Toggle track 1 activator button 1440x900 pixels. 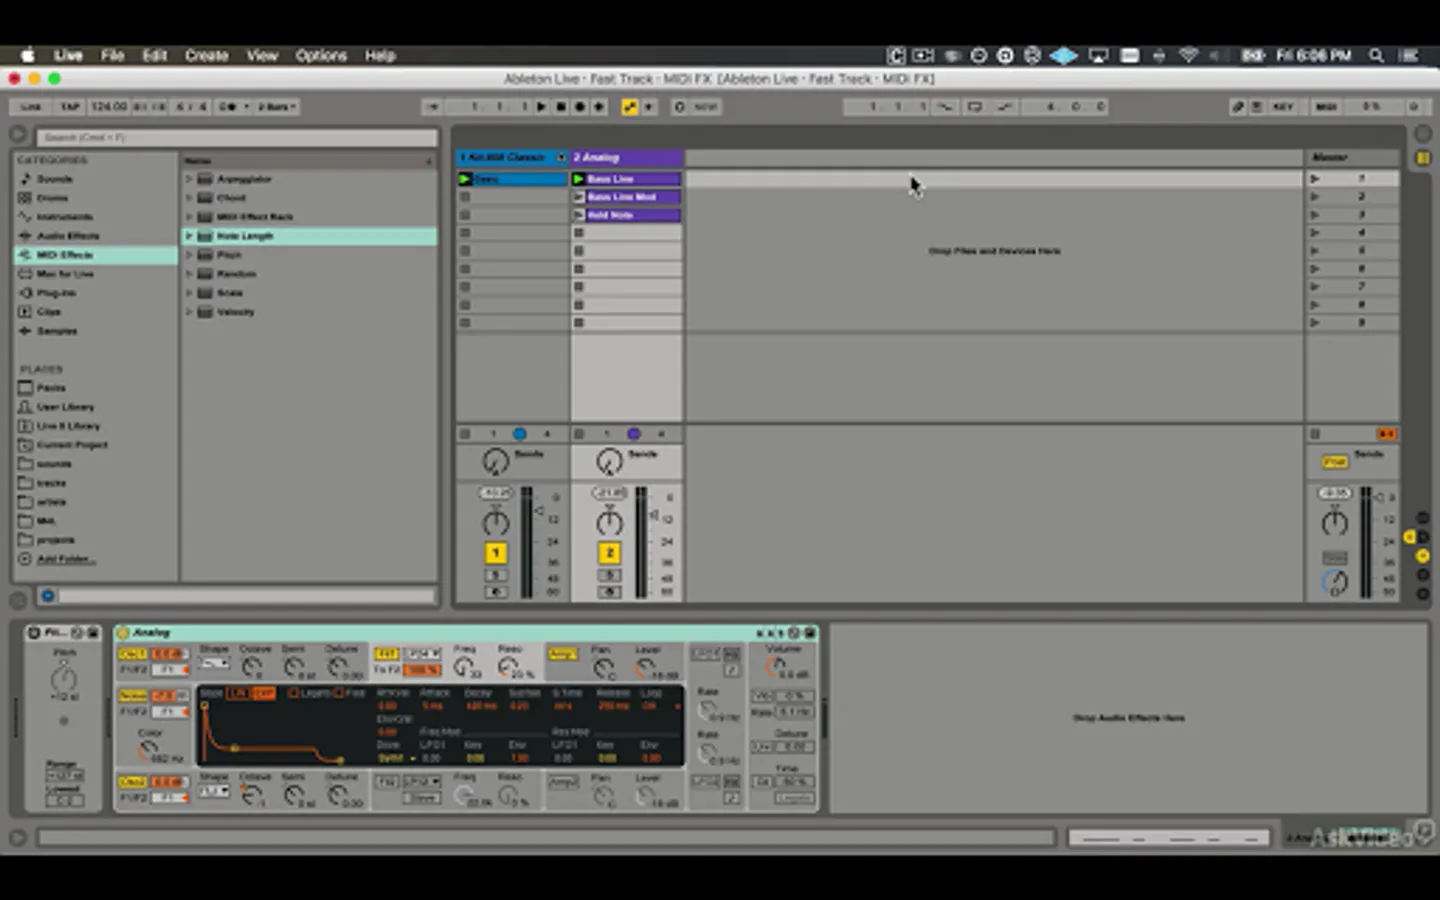pyautogui.click(x=495, y=553)
